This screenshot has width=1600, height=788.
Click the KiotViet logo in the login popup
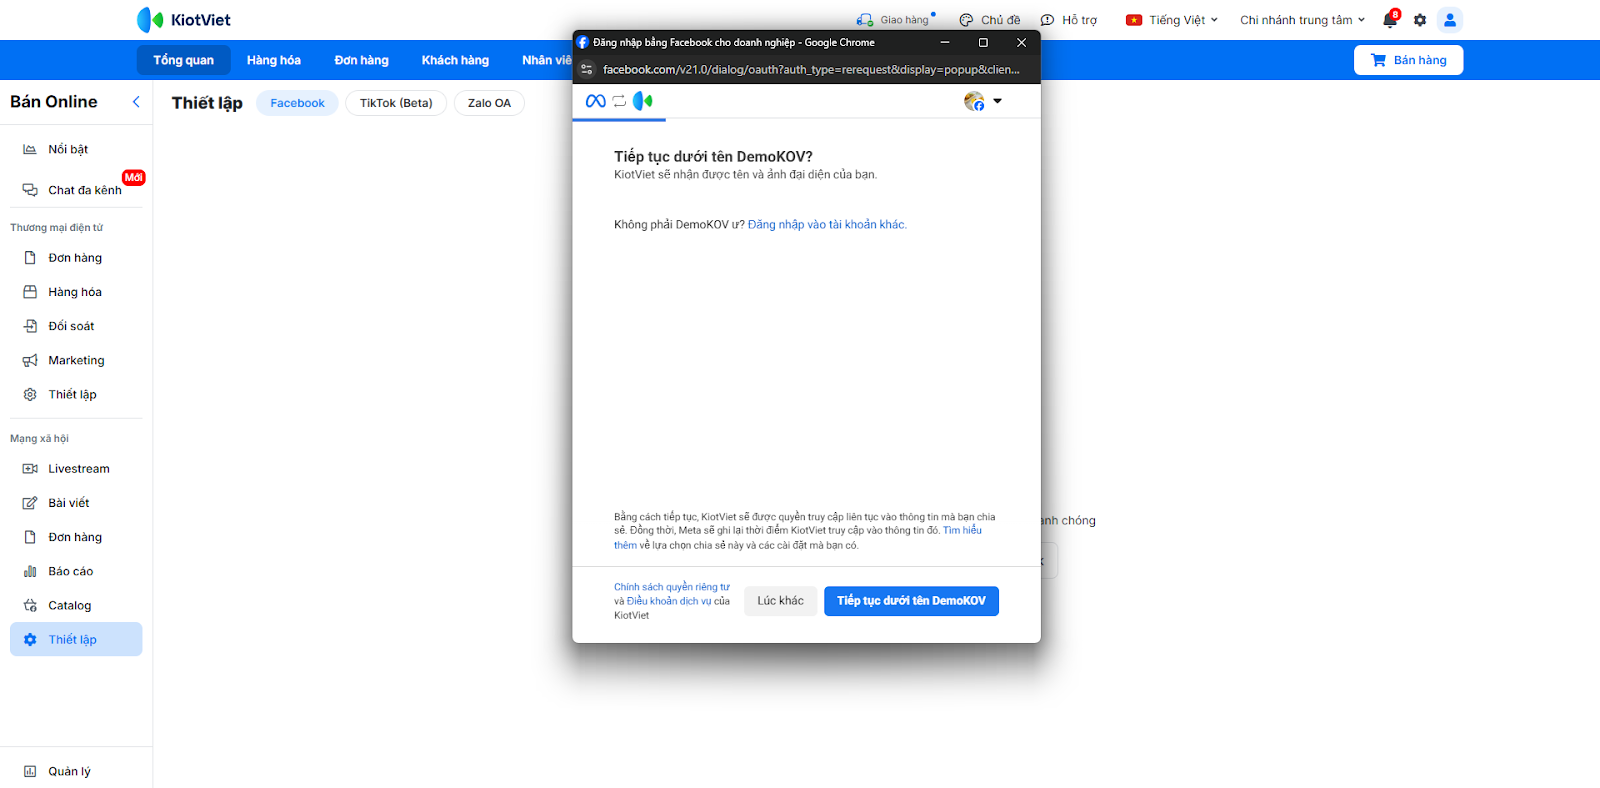(x=643, y=101)
